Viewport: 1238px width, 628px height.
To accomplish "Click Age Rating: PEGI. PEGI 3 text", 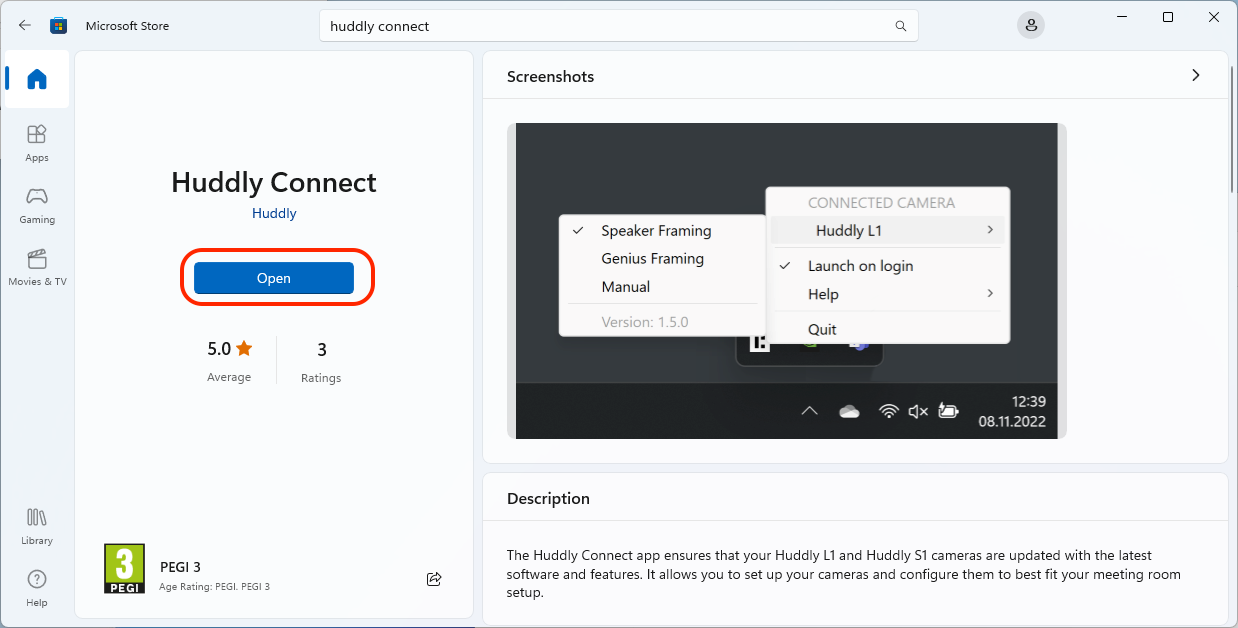I will click(214, 586).
